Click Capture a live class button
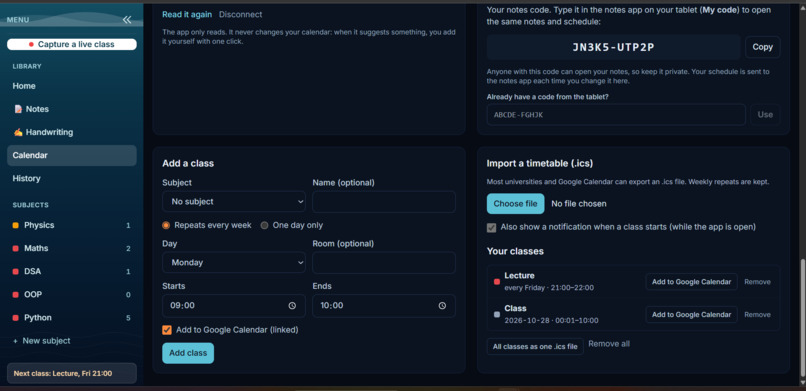 point(72,45)
